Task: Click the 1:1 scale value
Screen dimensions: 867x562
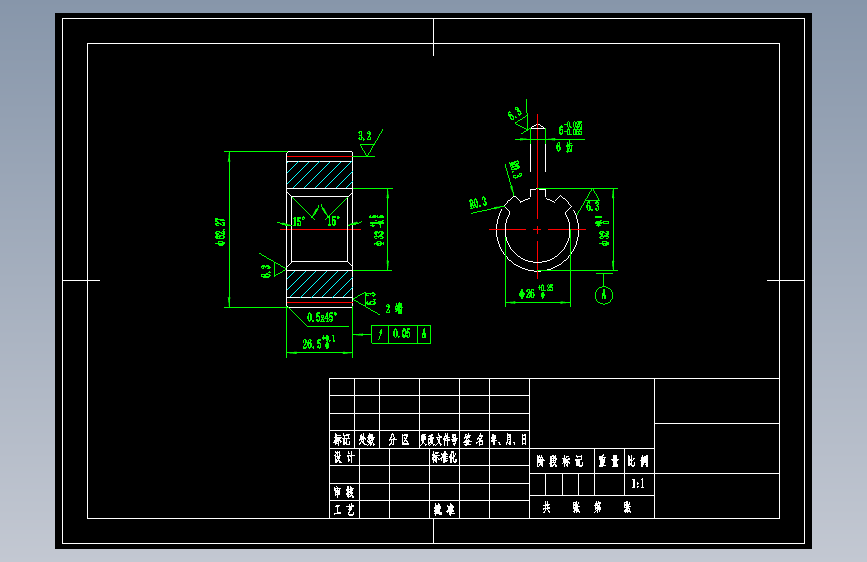Action: [638, 484]
